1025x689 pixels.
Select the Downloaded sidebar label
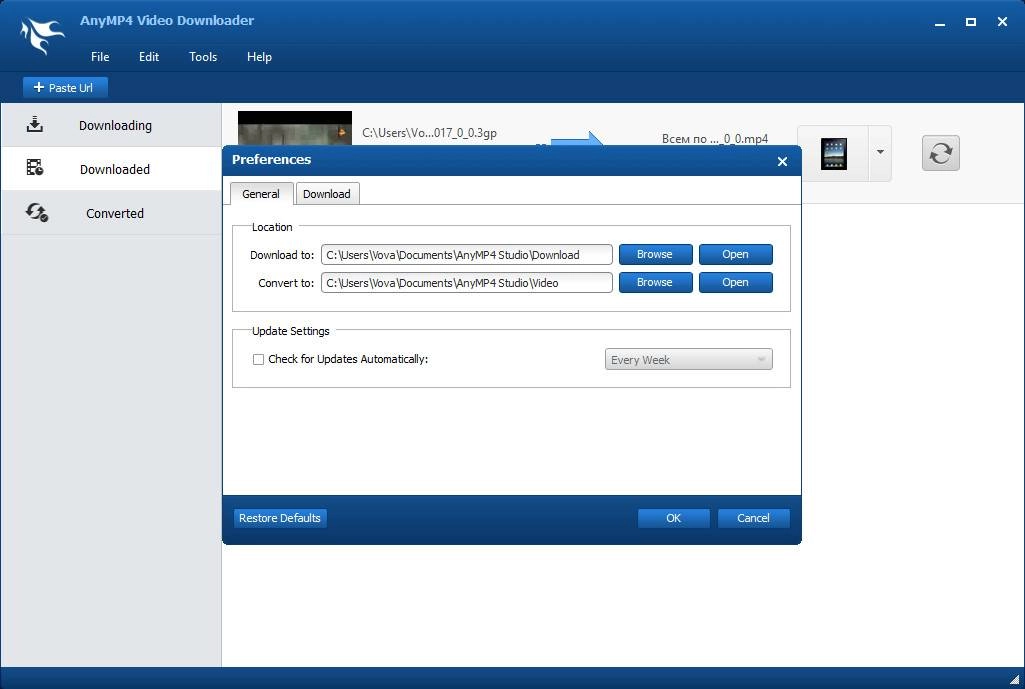pos(114,169)
